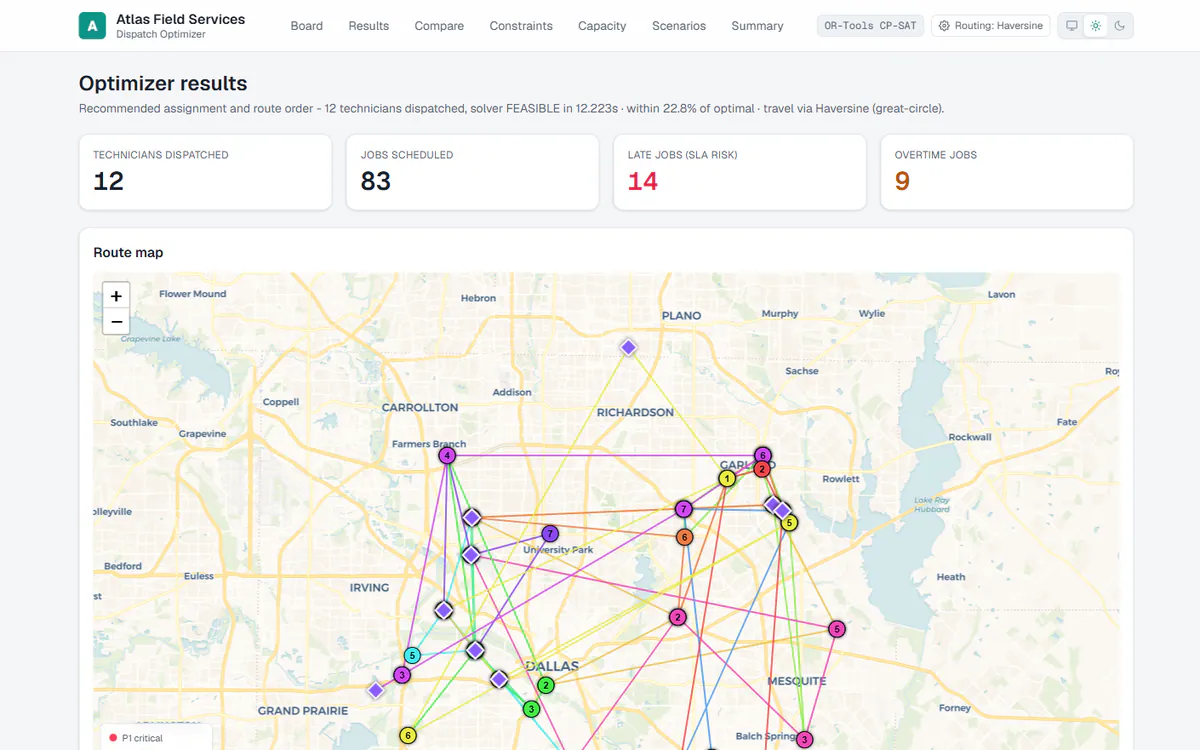Select the light theme sun icon
1200x750 pixels.
point(1096,26)
